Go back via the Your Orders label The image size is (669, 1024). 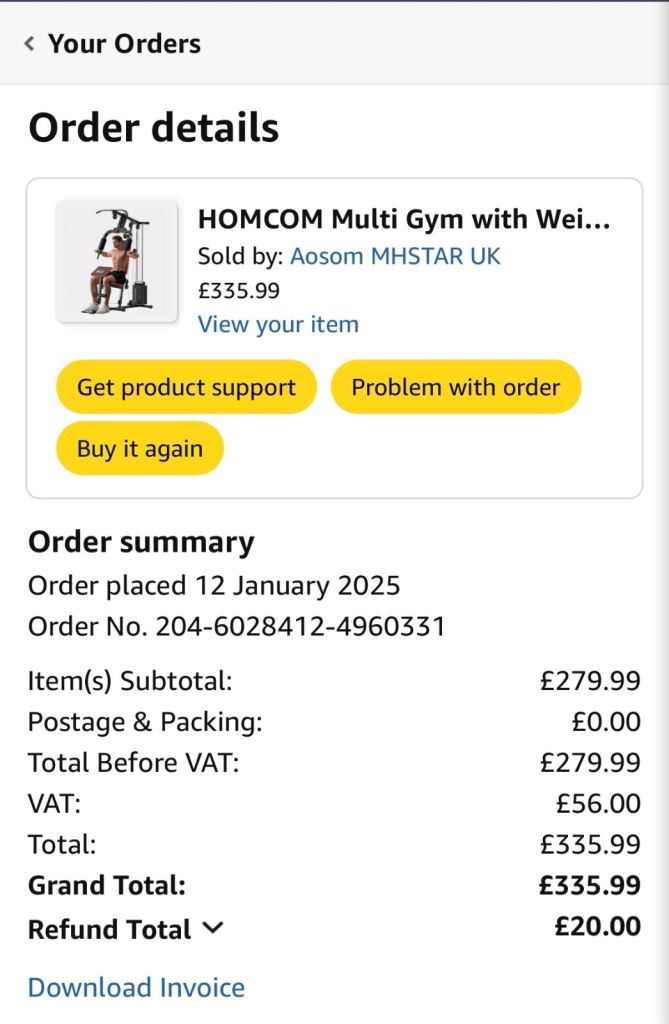(125, 44)
